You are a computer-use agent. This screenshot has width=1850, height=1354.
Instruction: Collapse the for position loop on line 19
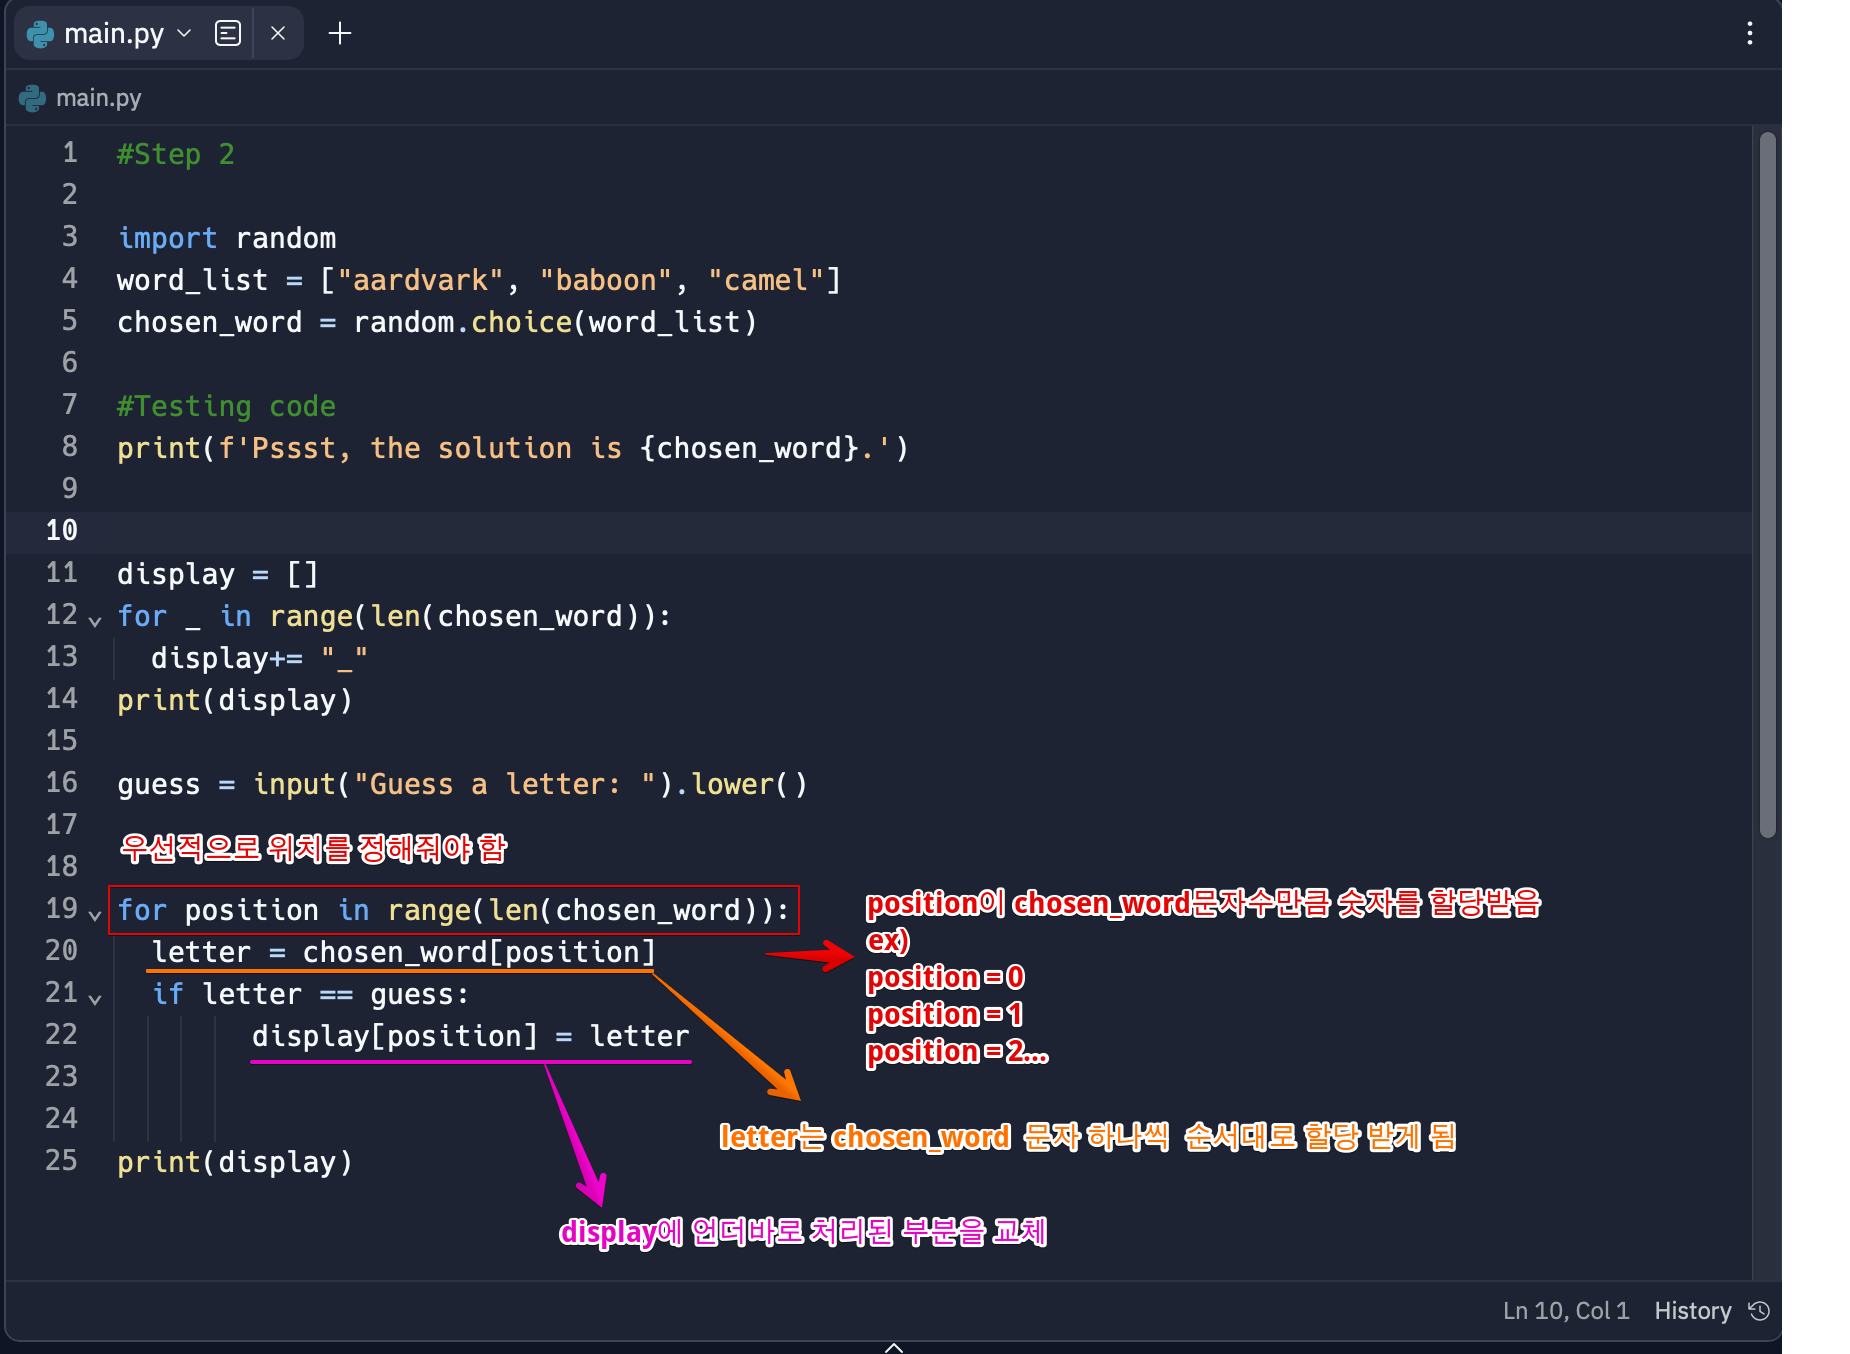click(95, 915)
